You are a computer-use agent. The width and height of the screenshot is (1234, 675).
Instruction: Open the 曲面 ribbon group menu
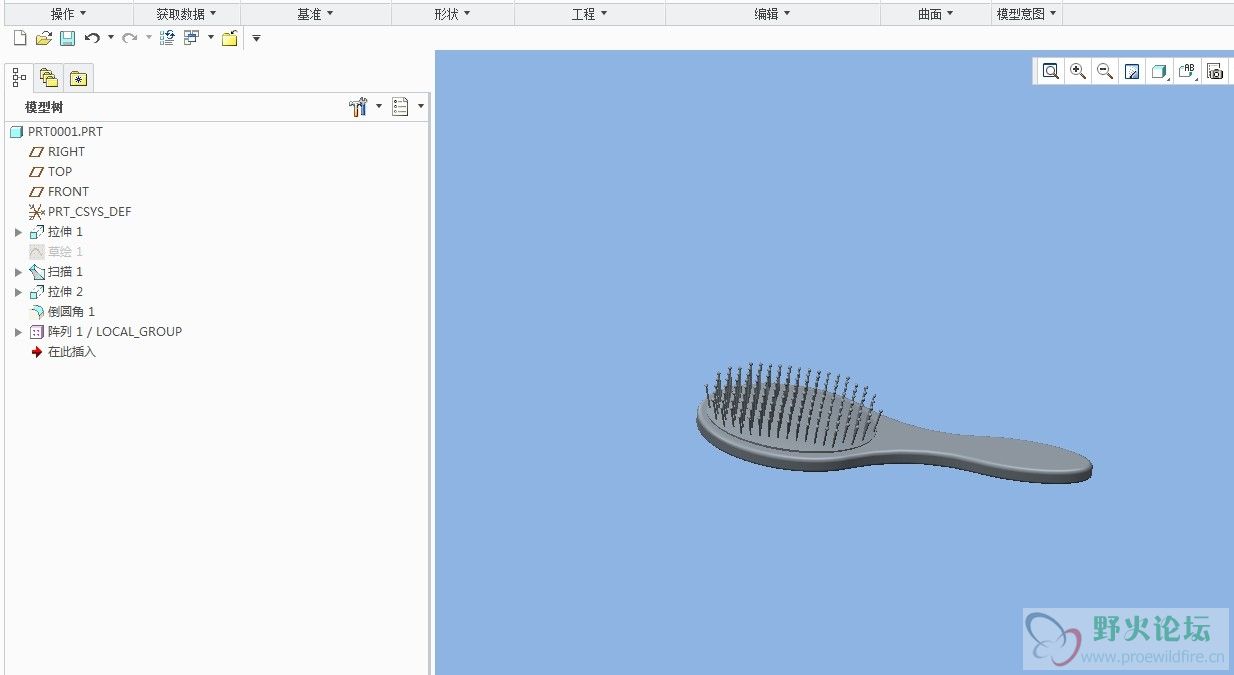[935, 14]
